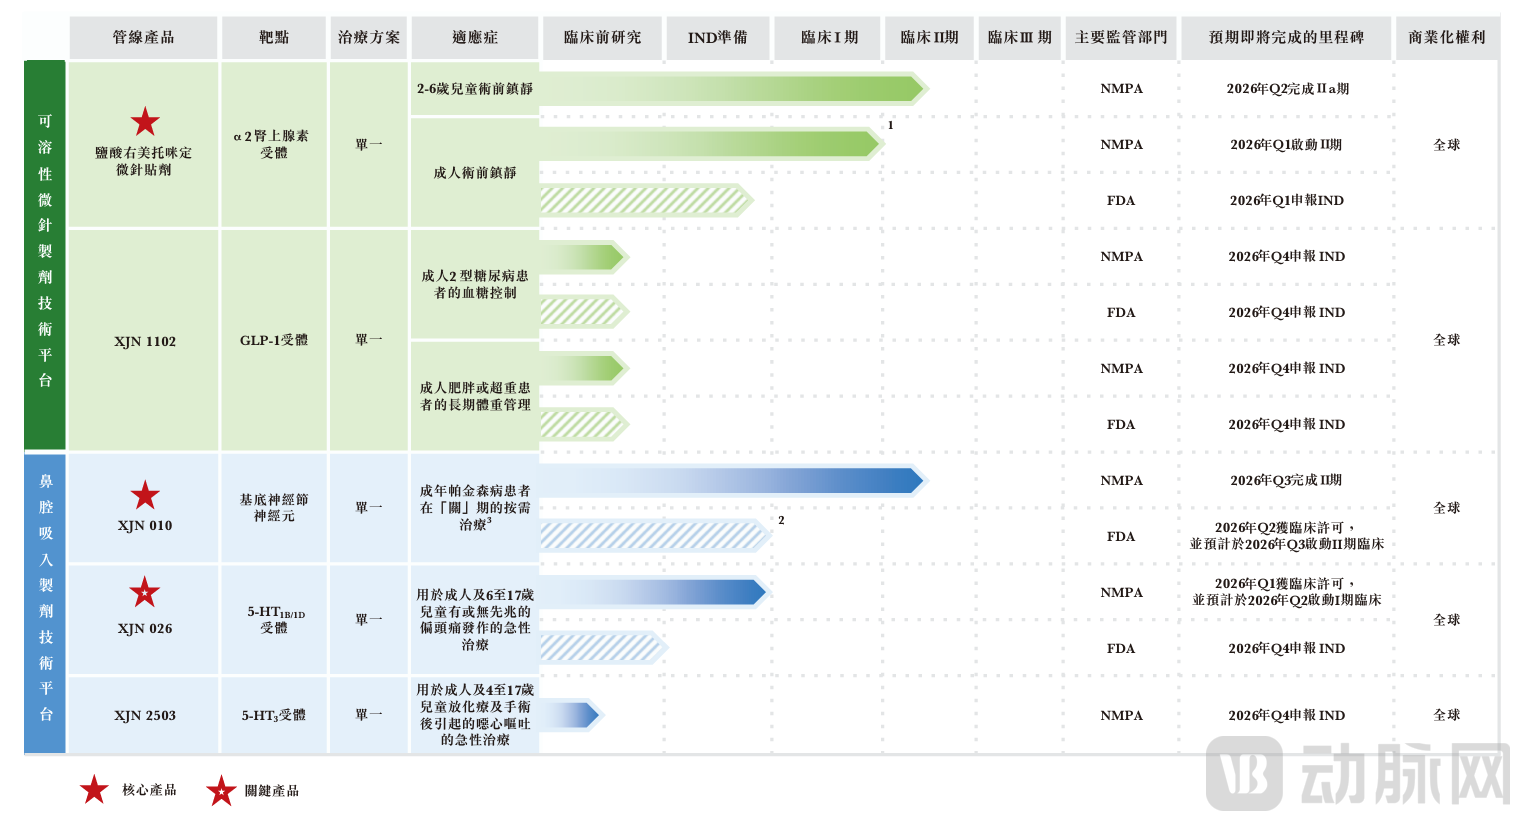The height and width of the screenshot is (821, 1520).
Task: Select the key product star above XJN 026
Action: pyautogui.click(x=146, y=594)
